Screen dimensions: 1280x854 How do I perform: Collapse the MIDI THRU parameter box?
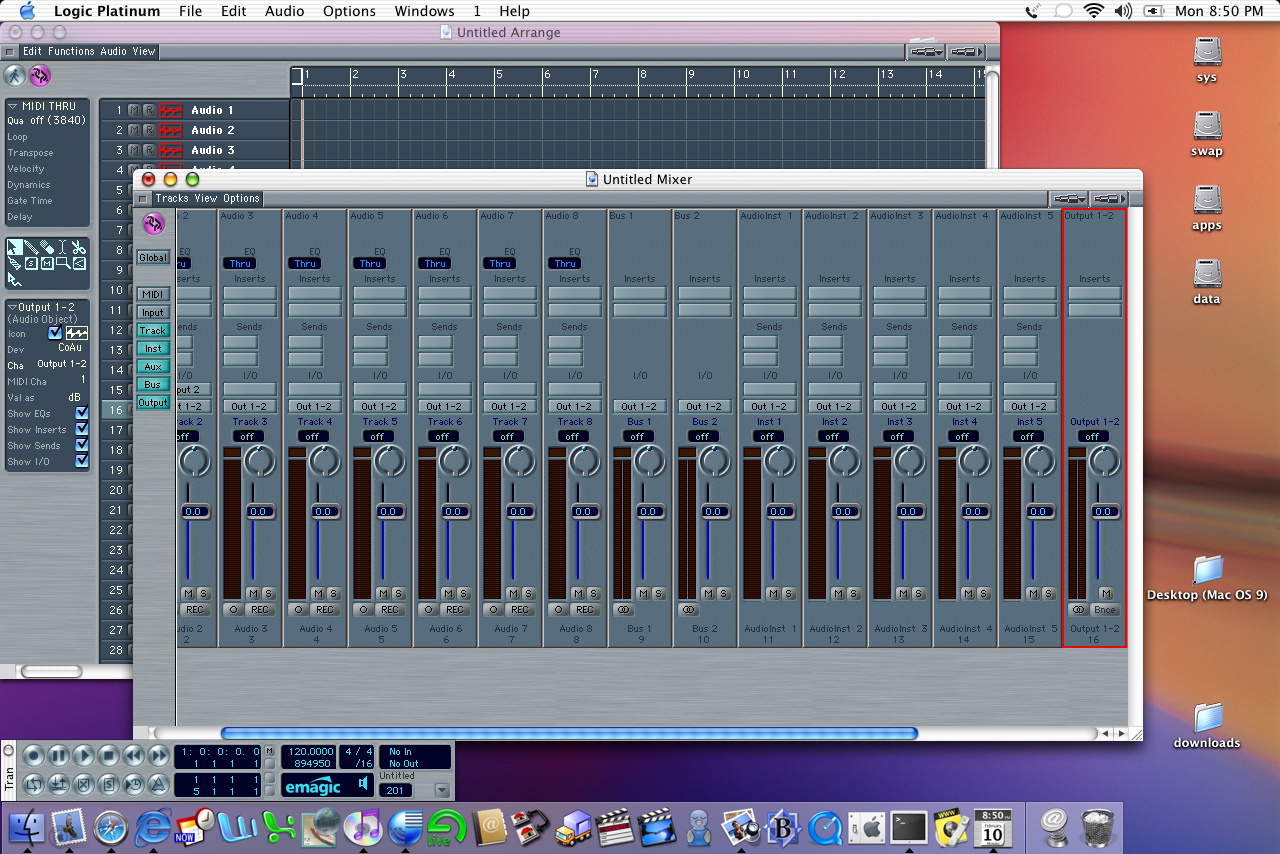(x=13, y=106)
